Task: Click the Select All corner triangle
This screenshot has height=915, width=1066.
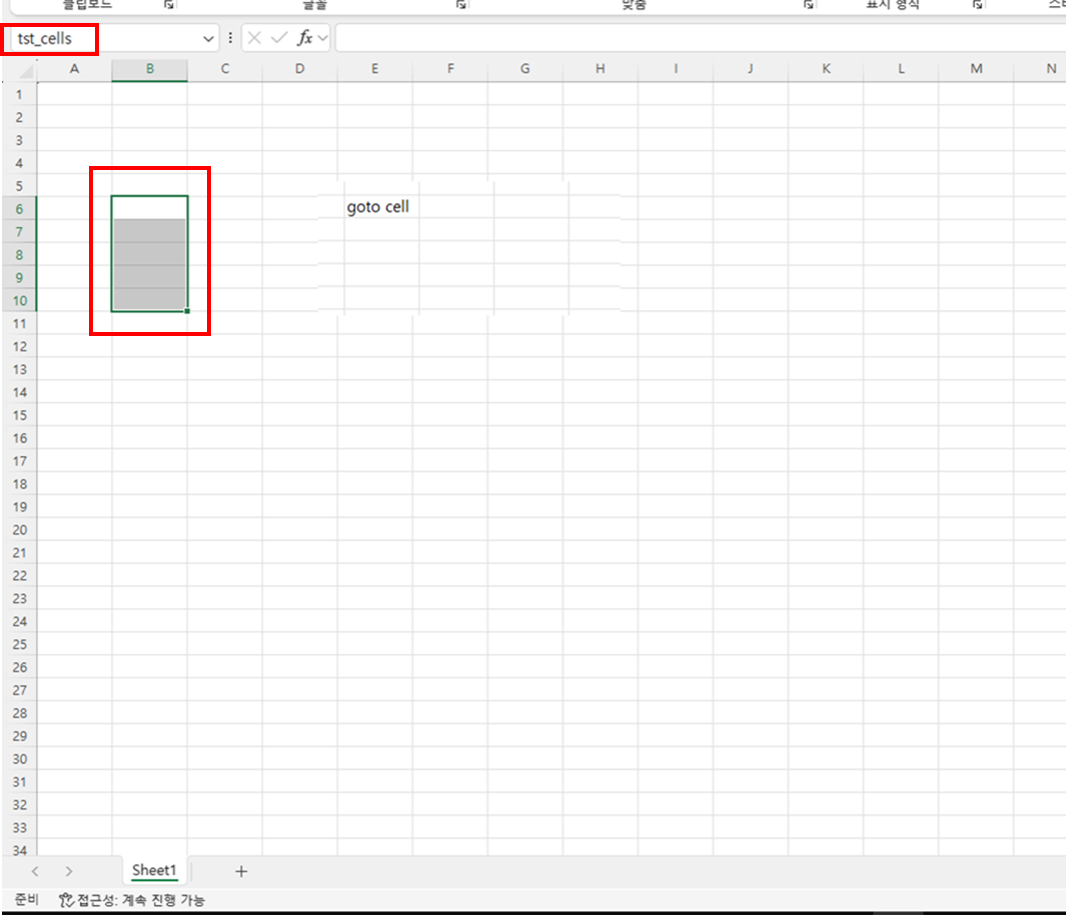Action: (x=26, y=70)
